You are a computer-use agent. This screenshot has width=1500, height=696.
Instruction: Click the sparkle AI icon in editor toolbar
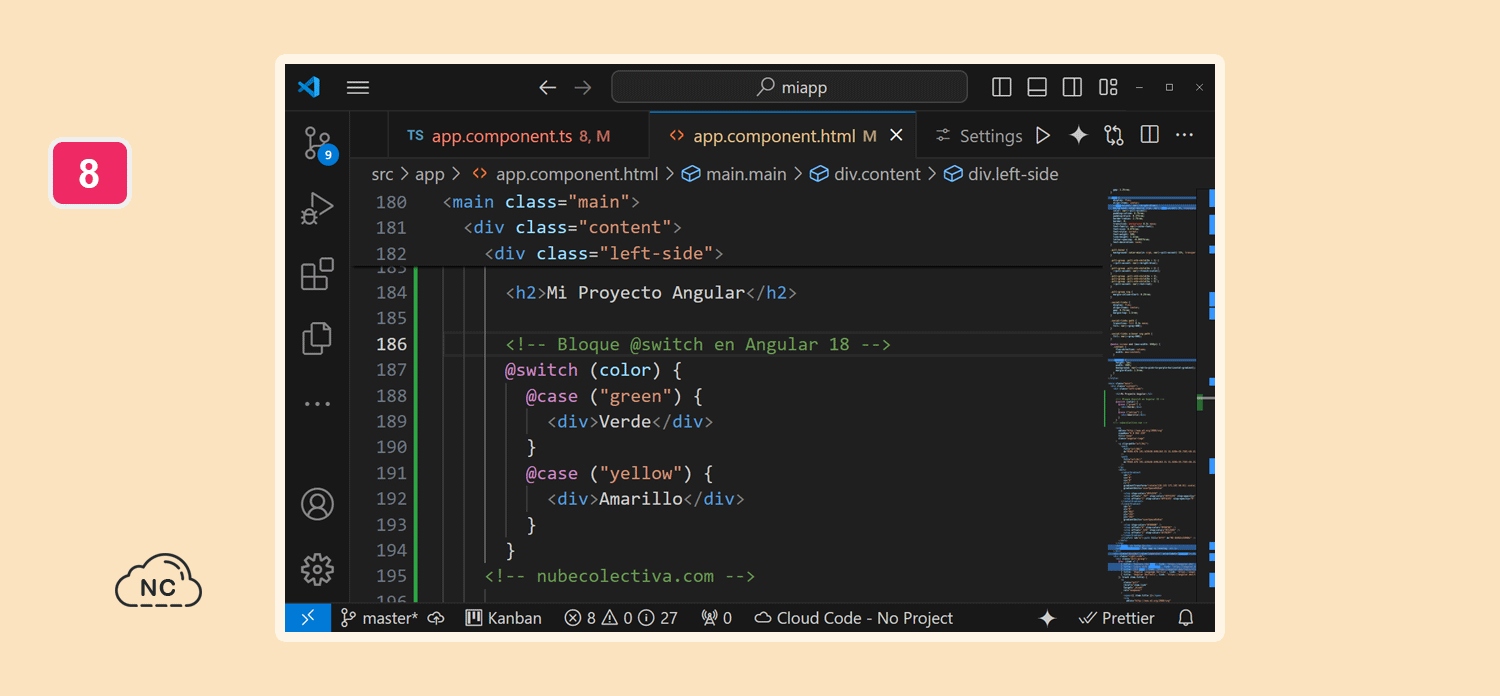pyautogui.click(x=1078, y=135)
